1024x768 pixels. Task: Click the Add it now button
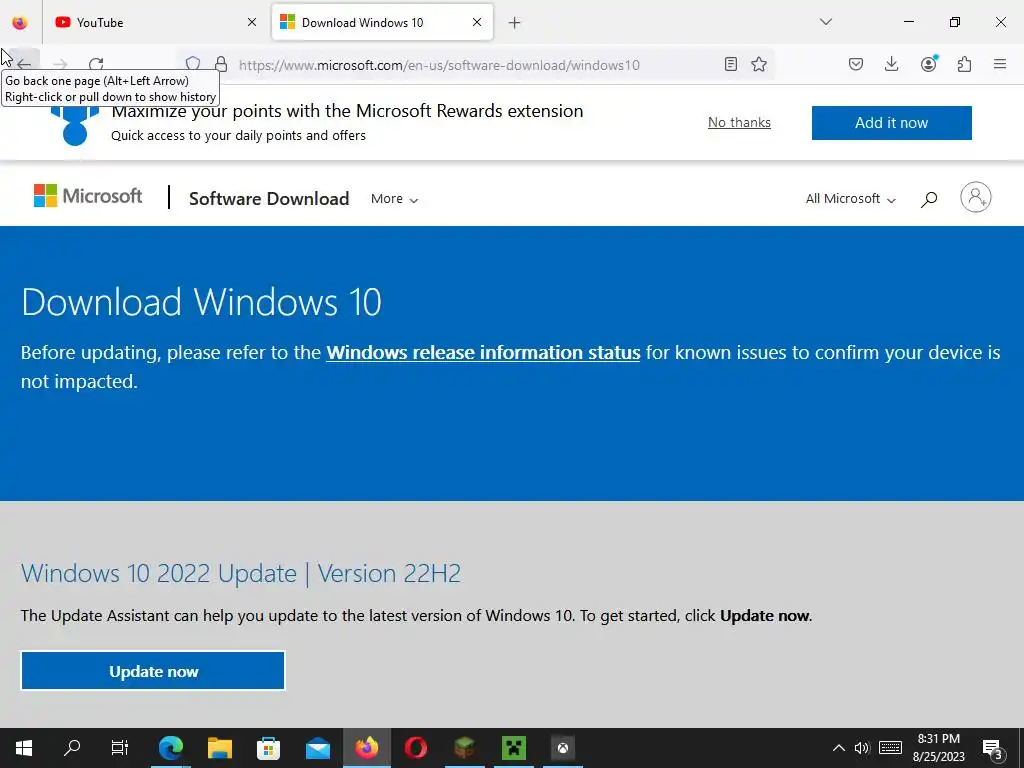tap(891, 123)
